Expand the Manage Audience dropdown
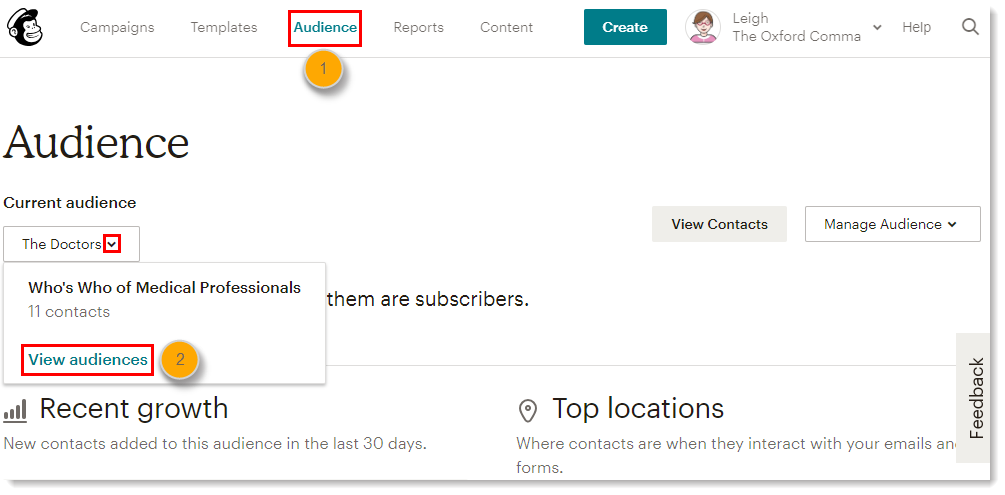Viewport: 1005px width, 495px height. [x=892, y=224]
